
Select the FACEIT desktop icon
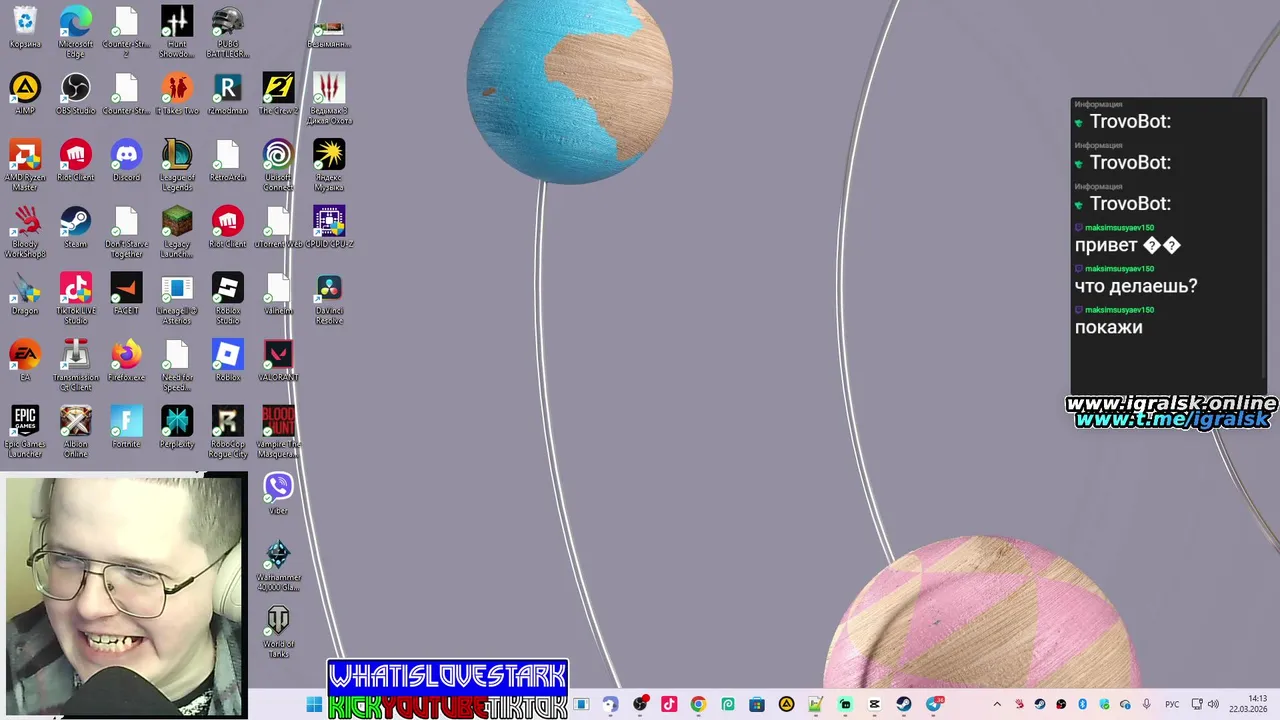pos(127,294)
